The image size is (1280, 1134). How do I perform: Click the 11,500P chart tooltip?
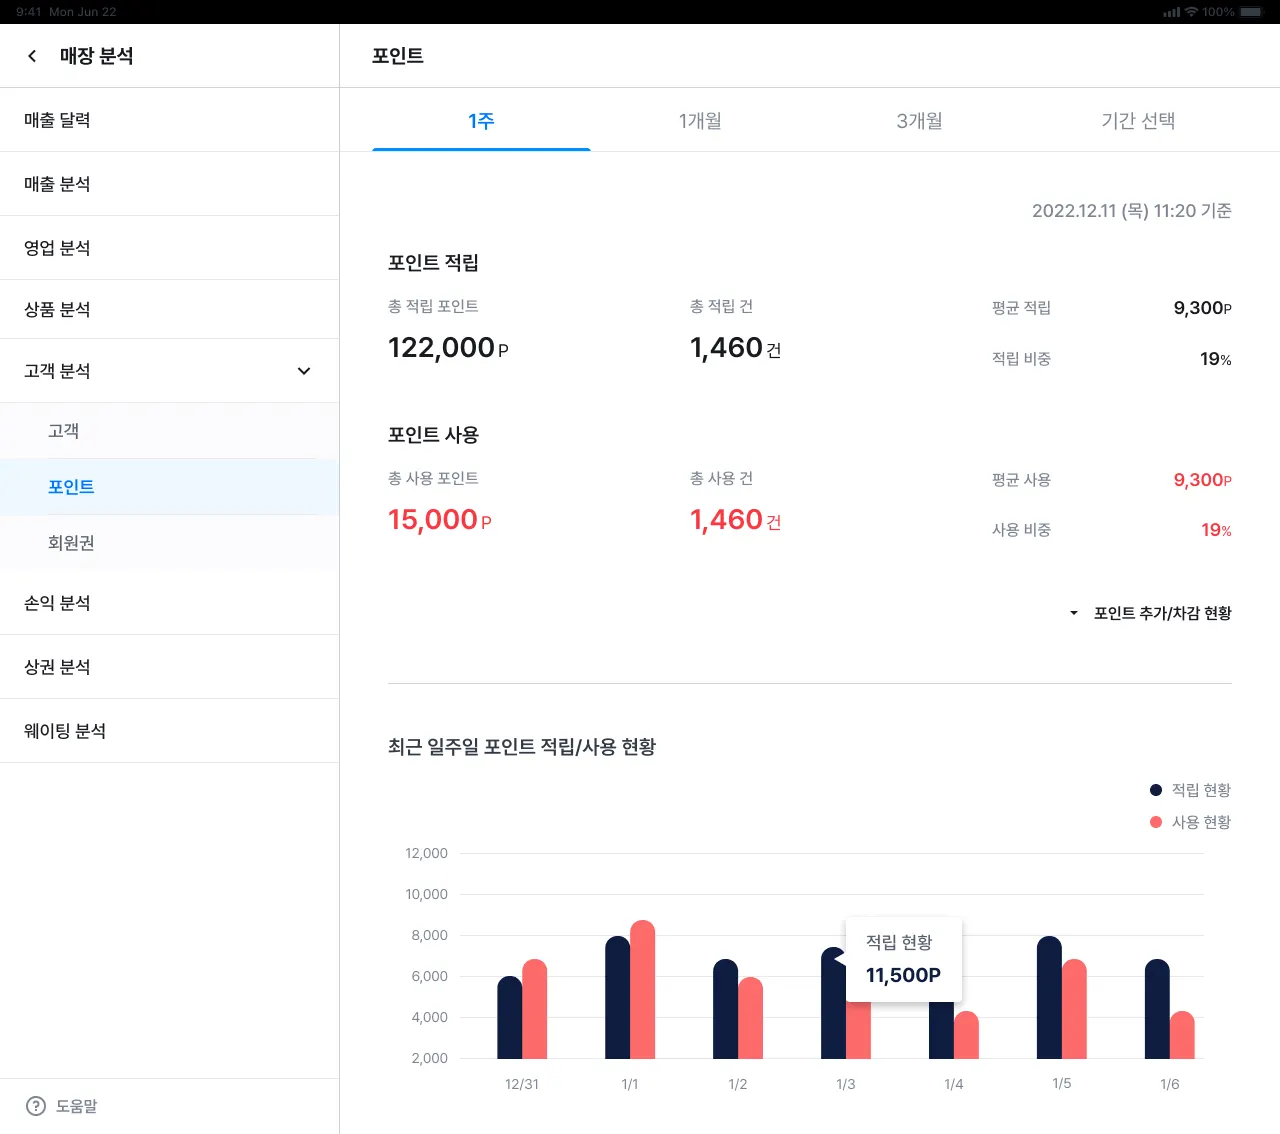pyautogui.click(x=904, y=959)
